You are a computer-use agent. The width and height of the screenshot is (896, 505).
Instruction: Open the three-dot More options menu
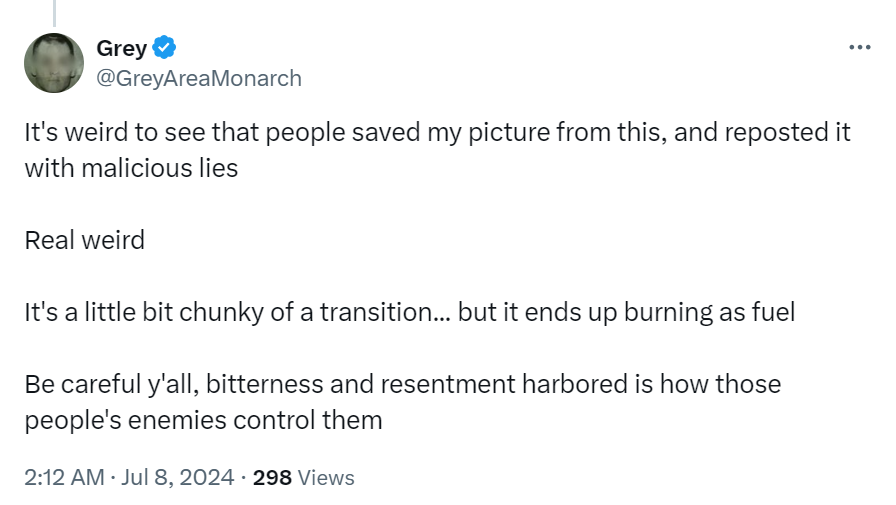(859, 47)
